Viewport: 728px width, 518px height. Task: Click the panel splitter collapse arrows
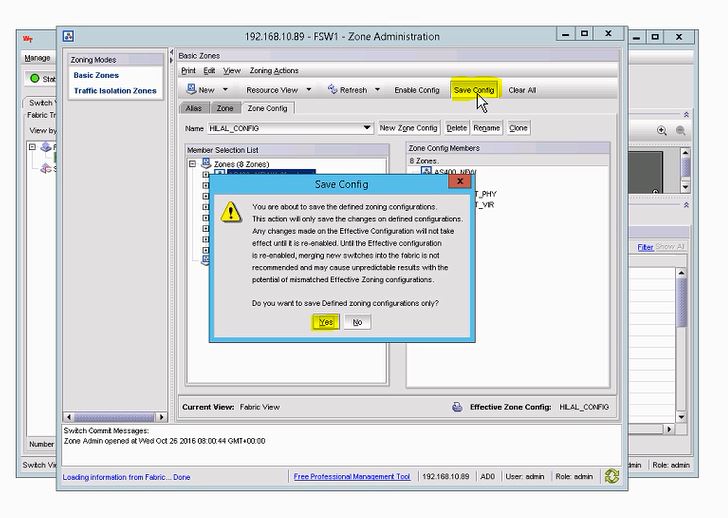(x=171, y=56)
